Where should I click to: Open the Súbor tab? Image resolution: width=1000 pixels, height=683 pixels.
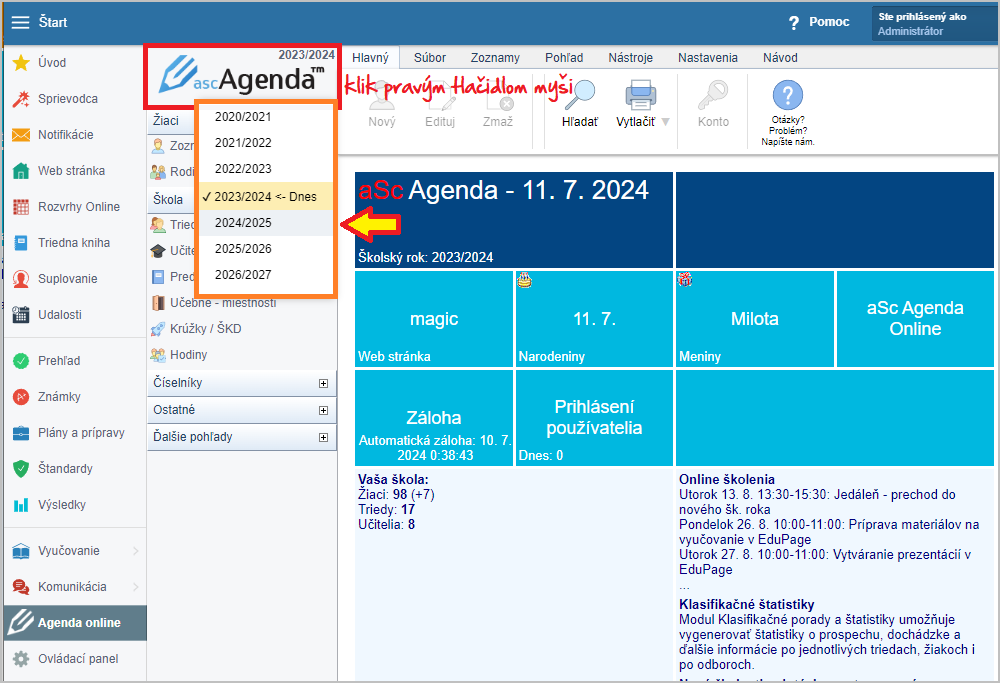point(430,57)
